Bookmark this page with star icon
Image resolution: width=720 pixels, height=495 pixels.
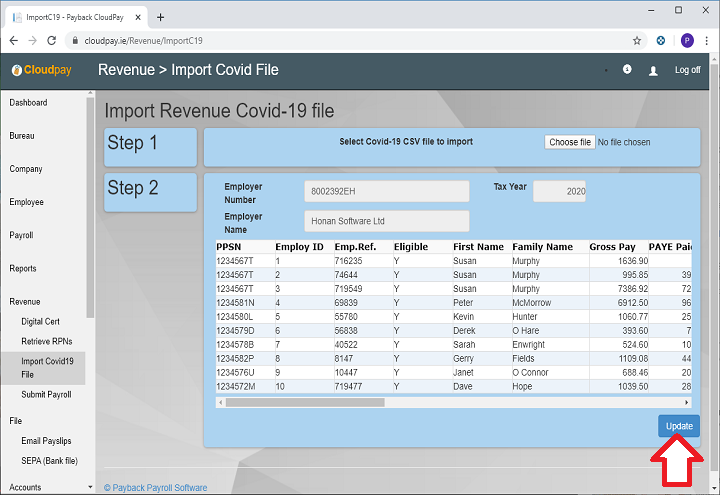[637, 41]
